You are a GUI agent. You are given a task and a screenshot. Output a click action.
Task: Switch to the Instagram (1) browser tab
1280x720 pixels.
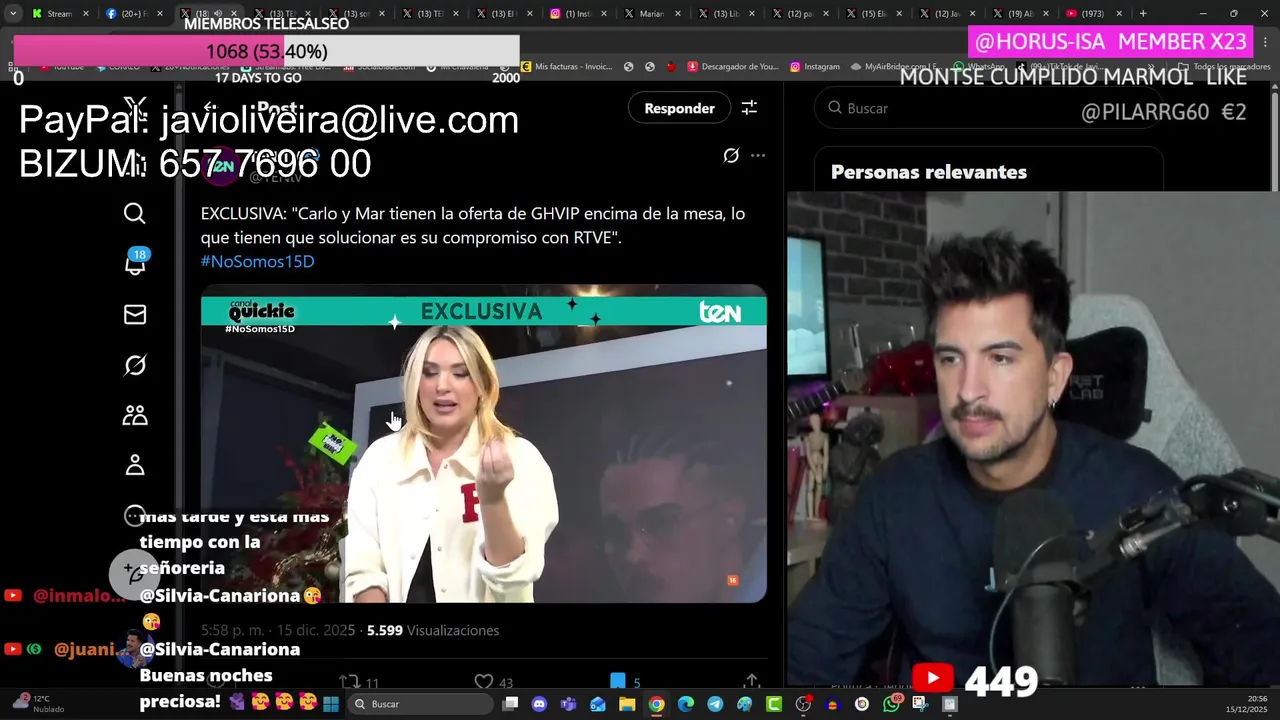pyautogui.click(x=581, y=13)
